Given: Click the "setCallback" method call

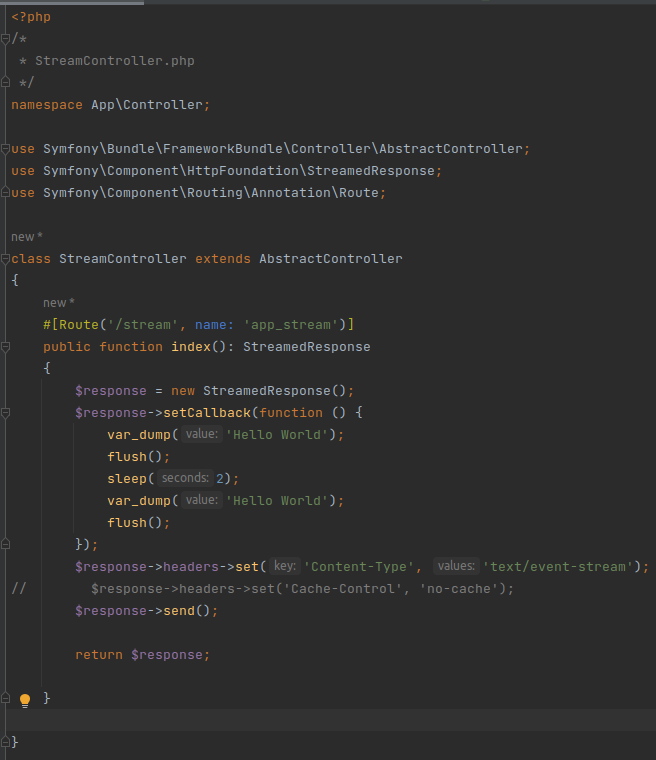Looking at the screenshot, I should pyautogui.click(x=207, y=413).
